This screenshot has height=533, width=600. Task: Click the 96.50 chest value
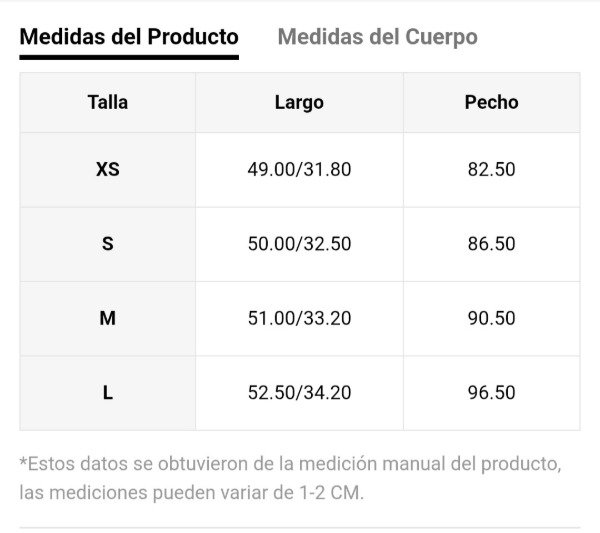[491, 393]
